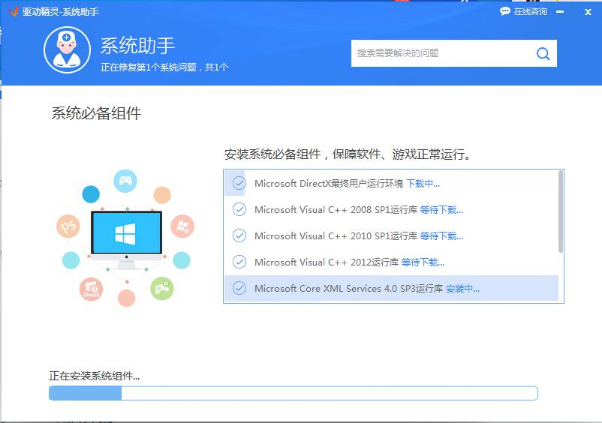Toggle the Microsoft DirectX checkbox
The image size is (602, 423).
pyautogui.click(x=239, y=183)
